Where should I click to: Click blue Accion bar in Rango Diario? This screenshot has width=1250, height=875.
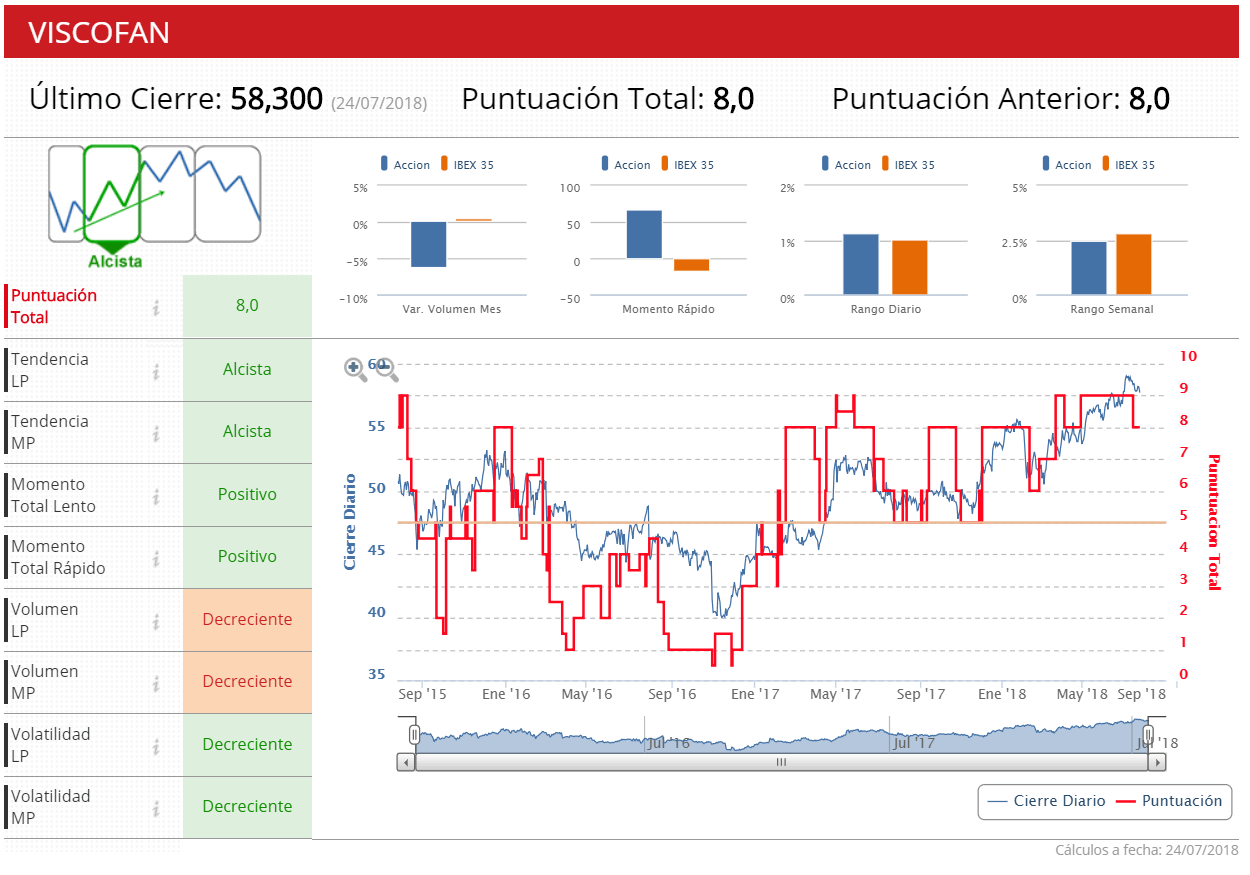tap(861, 264)
